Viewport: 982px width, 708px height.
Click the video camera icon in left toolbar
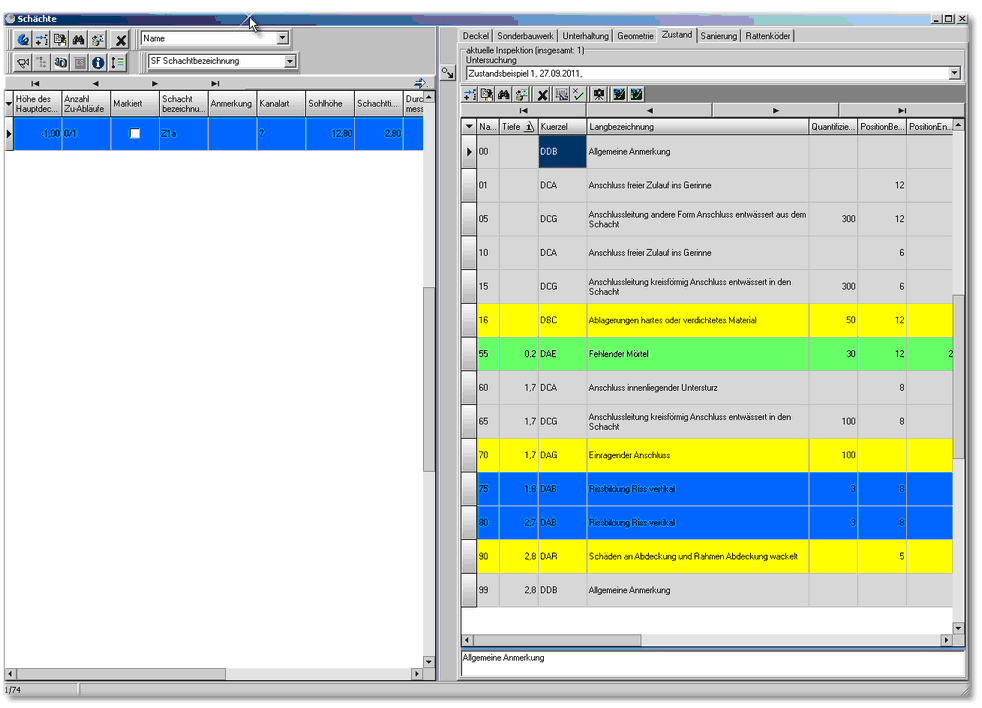[x=23, y=62]
